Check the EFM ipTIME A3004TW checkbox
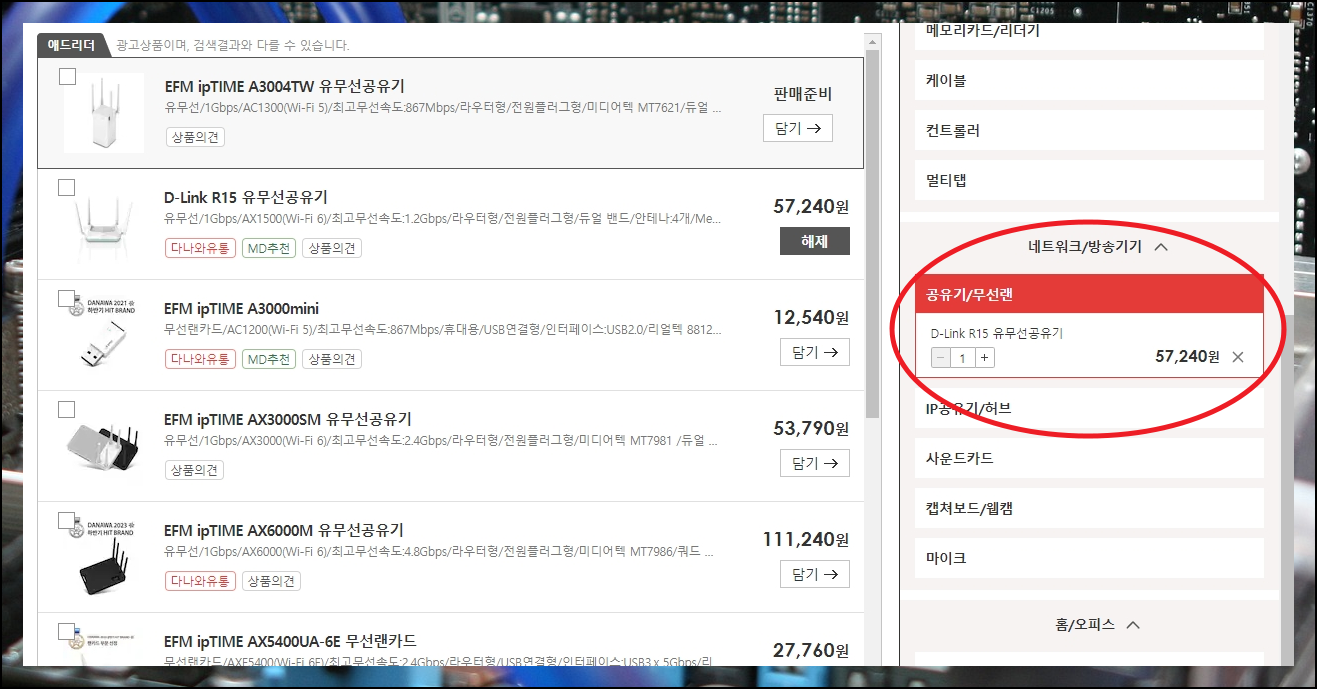1317x689 pixels. tap(67, 77)
